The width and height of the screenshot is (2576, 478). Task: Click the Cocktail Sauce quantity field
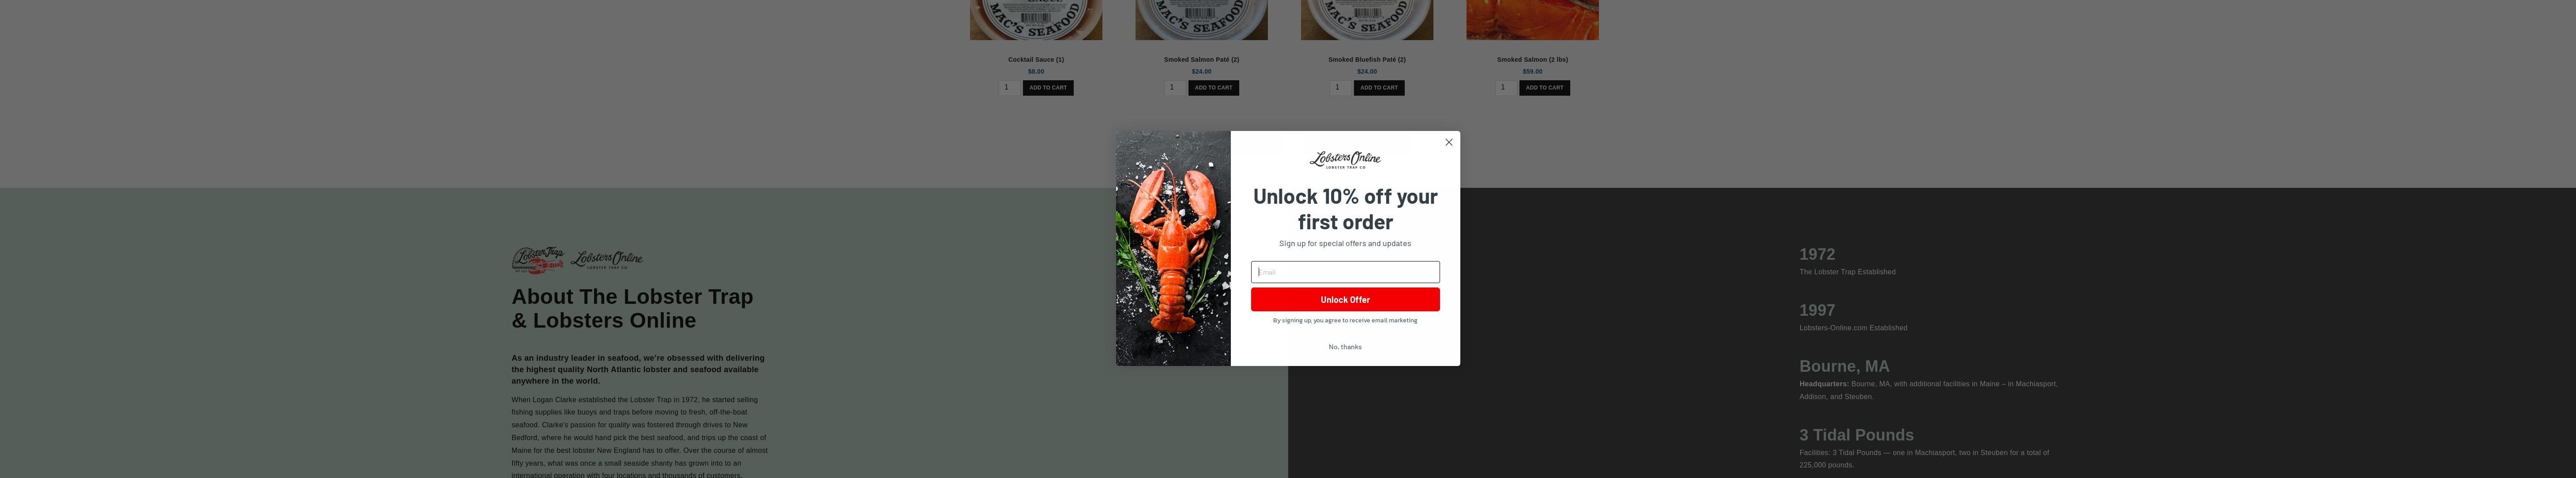coord(1008,88)
